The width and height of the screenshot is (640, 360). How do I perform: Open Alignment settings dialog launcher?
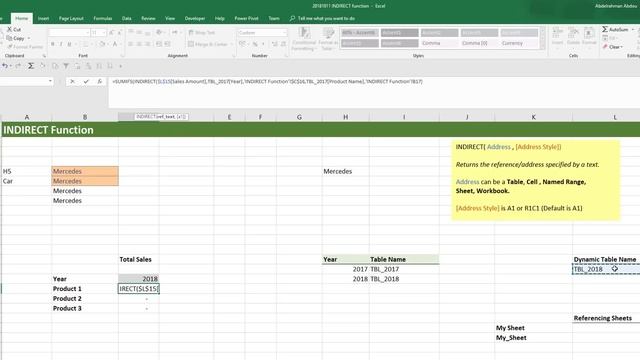tap(233, 56)
